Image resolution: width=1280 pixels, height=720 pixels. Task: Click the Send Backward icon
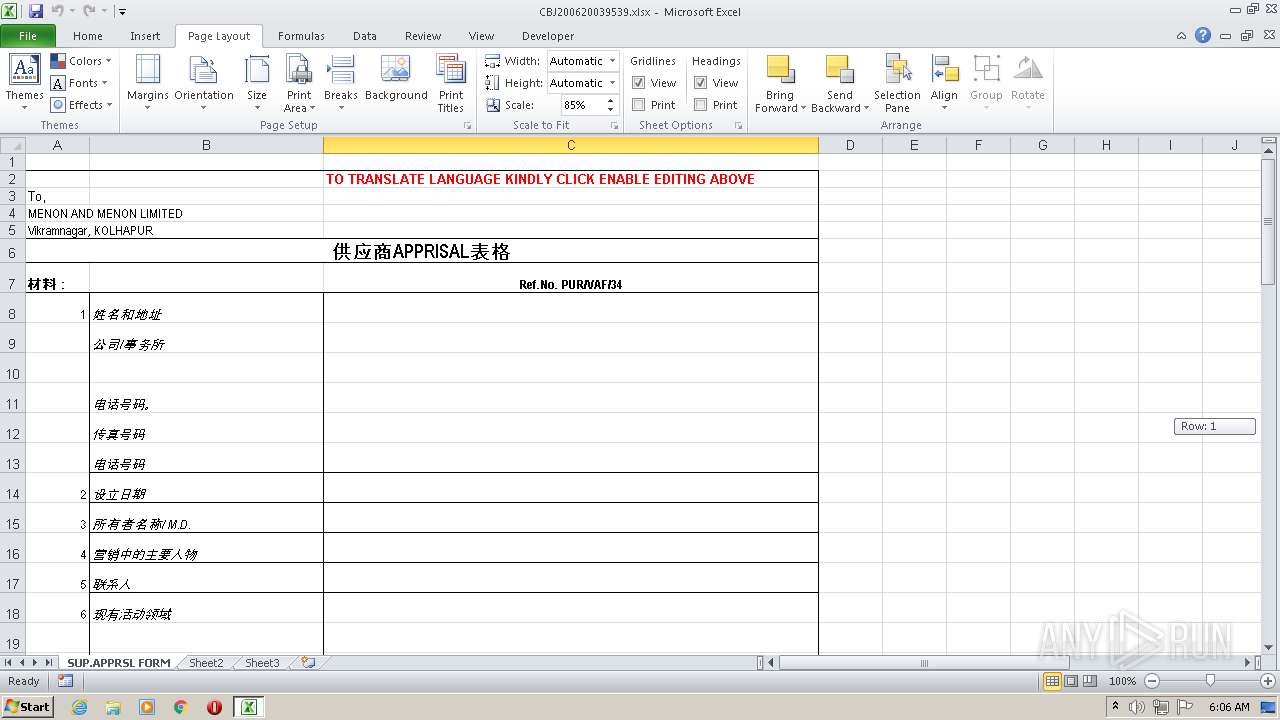click(839, 70)
